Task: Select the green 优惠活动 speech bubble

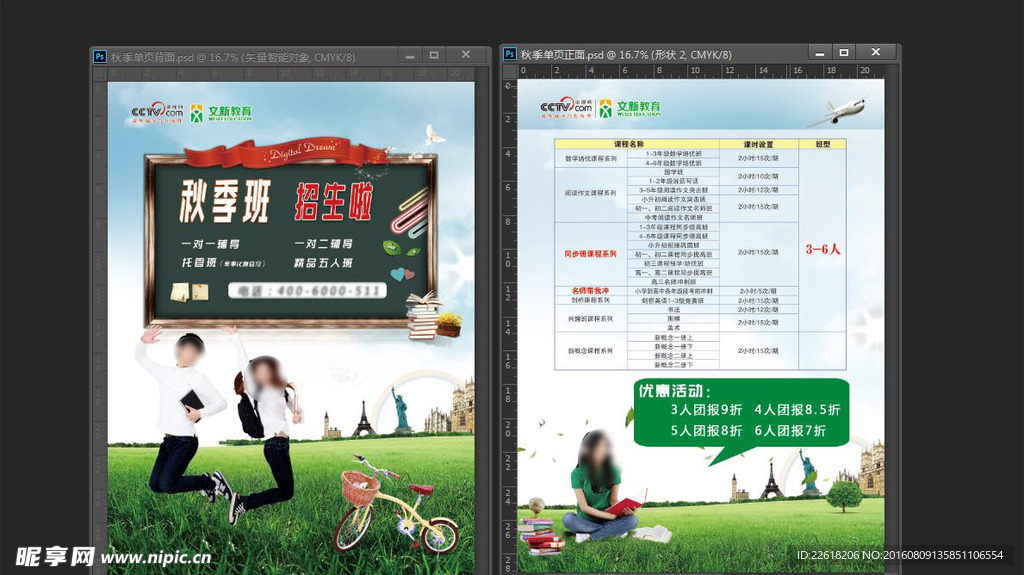Action: point(740,412)
